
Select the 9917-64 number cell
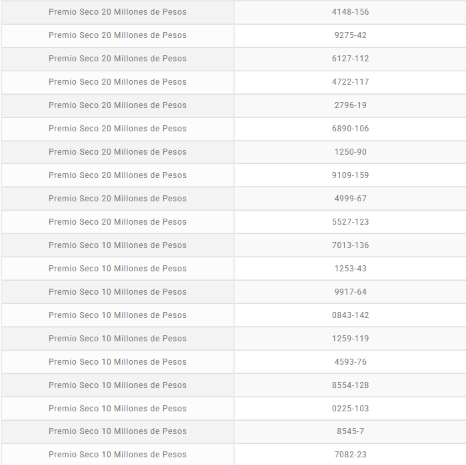(x=350, y=292)
